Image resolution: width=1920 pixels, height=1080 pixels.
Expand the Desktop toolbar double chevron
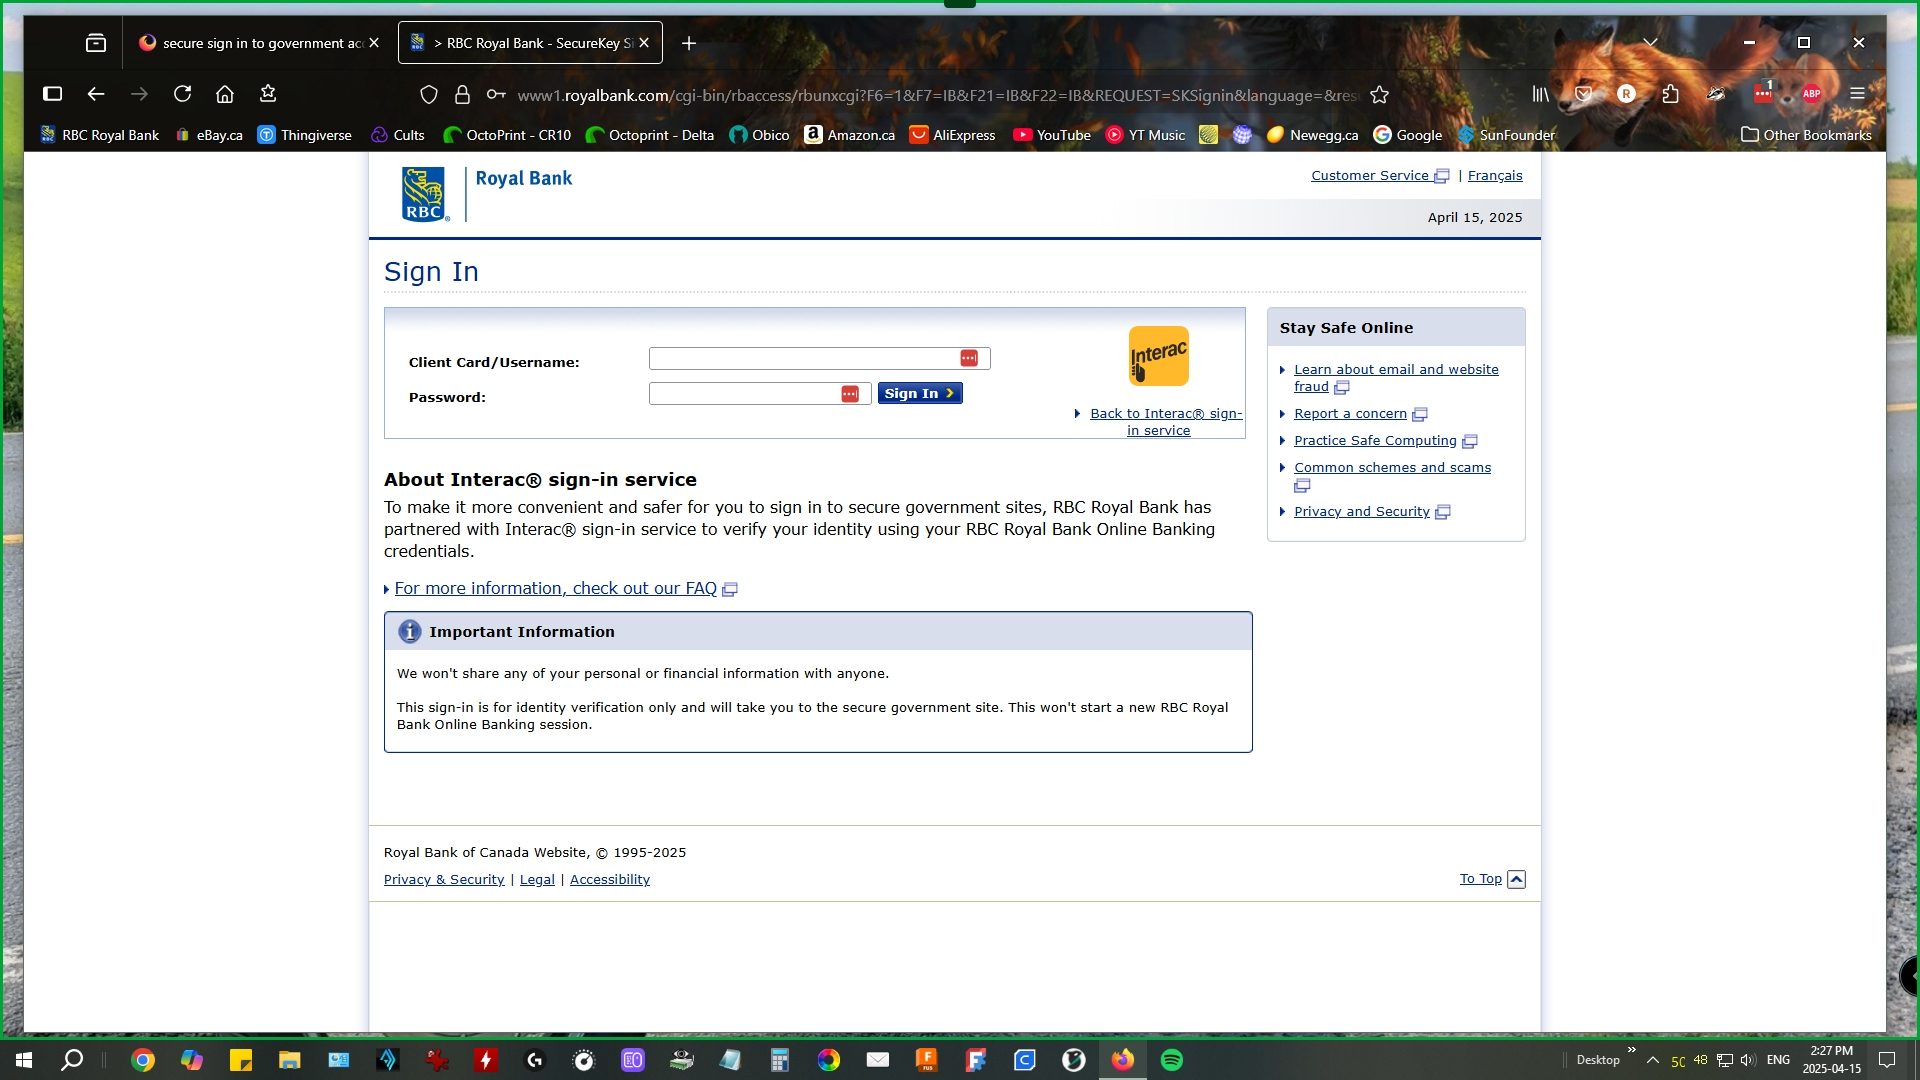click(x=1632, y=1049)
